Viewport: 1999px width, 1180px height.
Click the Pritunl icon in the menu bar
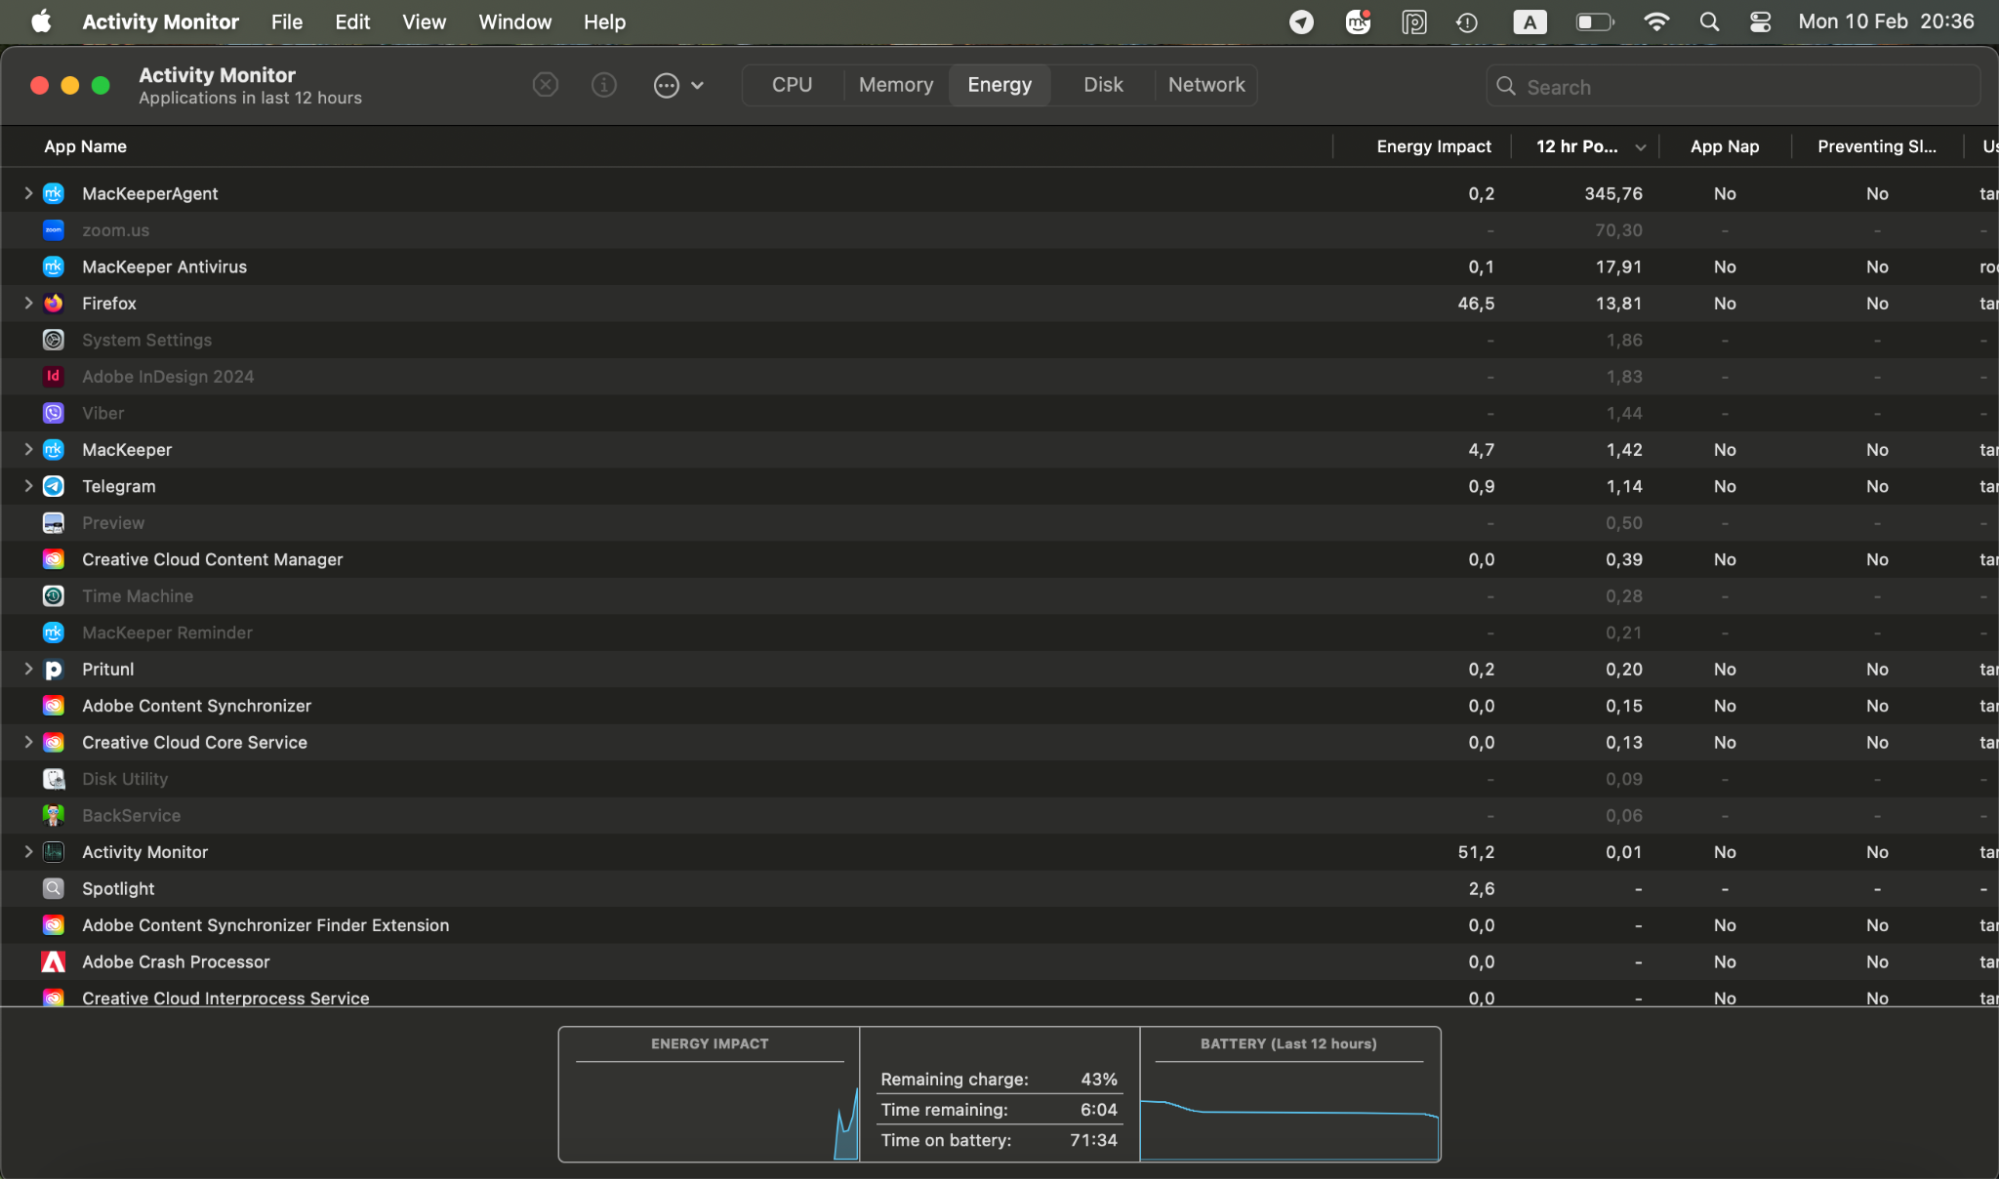point(1414,21)
